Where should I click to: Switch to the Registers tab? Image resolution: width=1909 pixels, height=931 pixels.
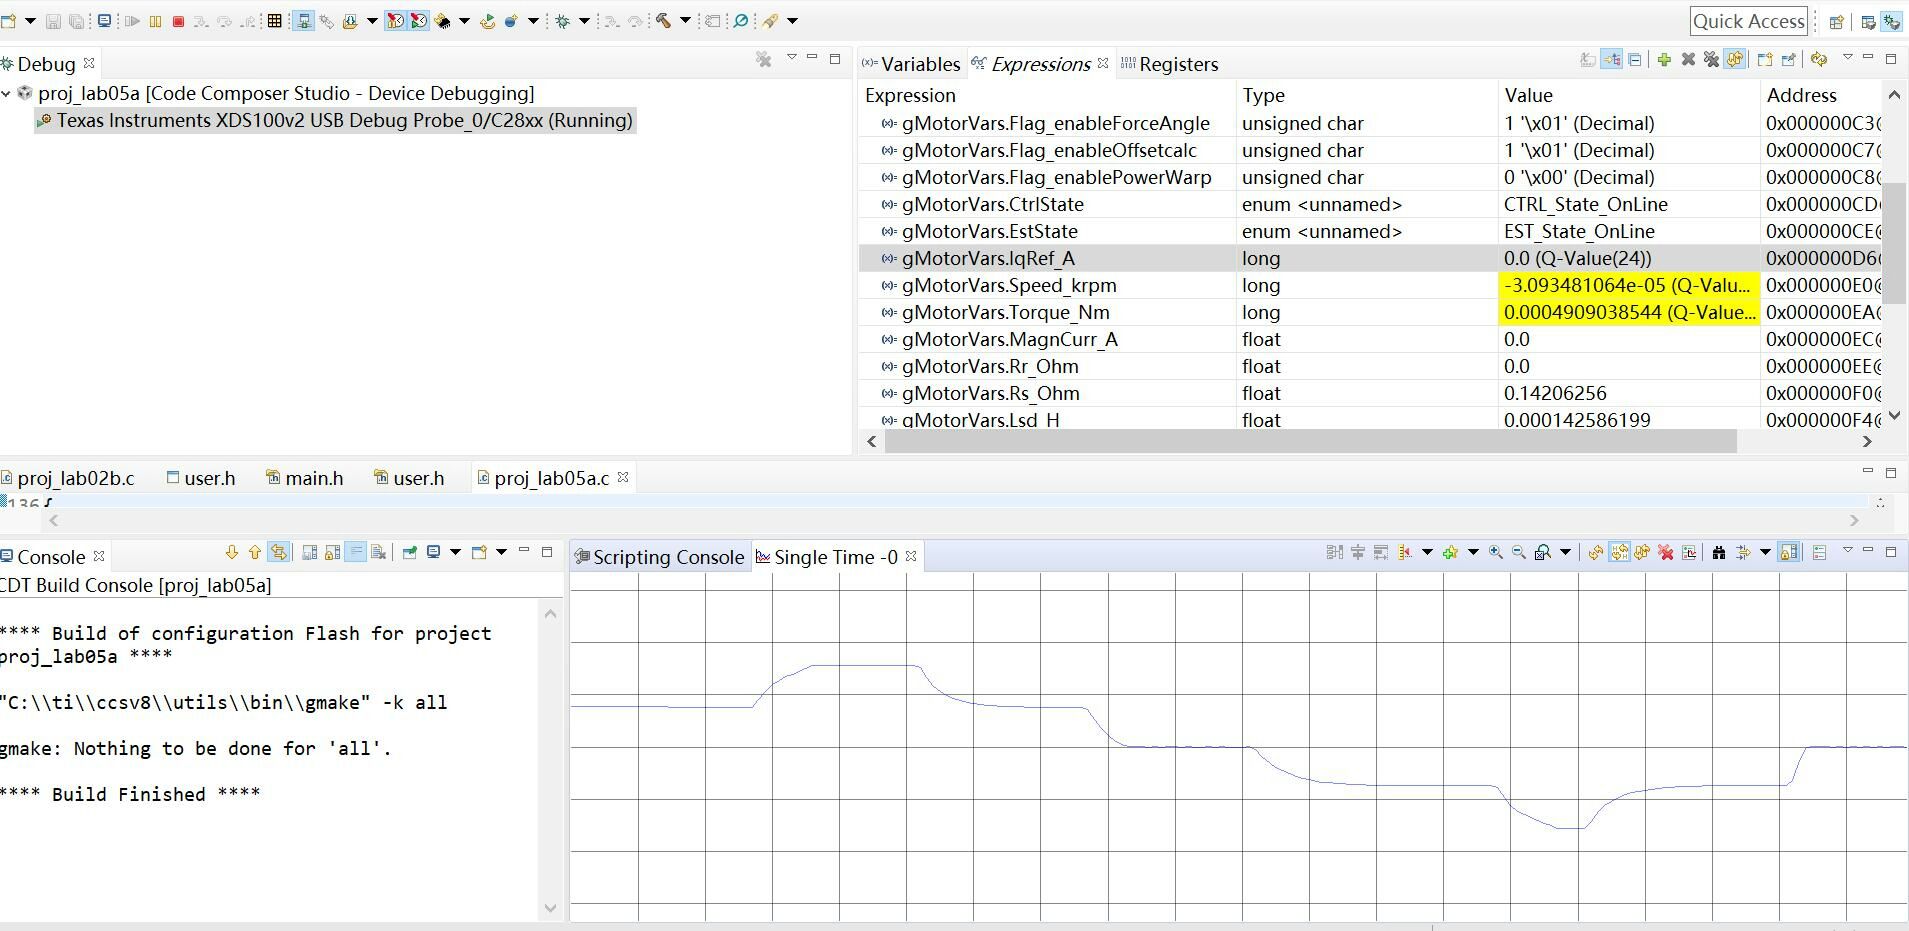[x=1170, y=64]
